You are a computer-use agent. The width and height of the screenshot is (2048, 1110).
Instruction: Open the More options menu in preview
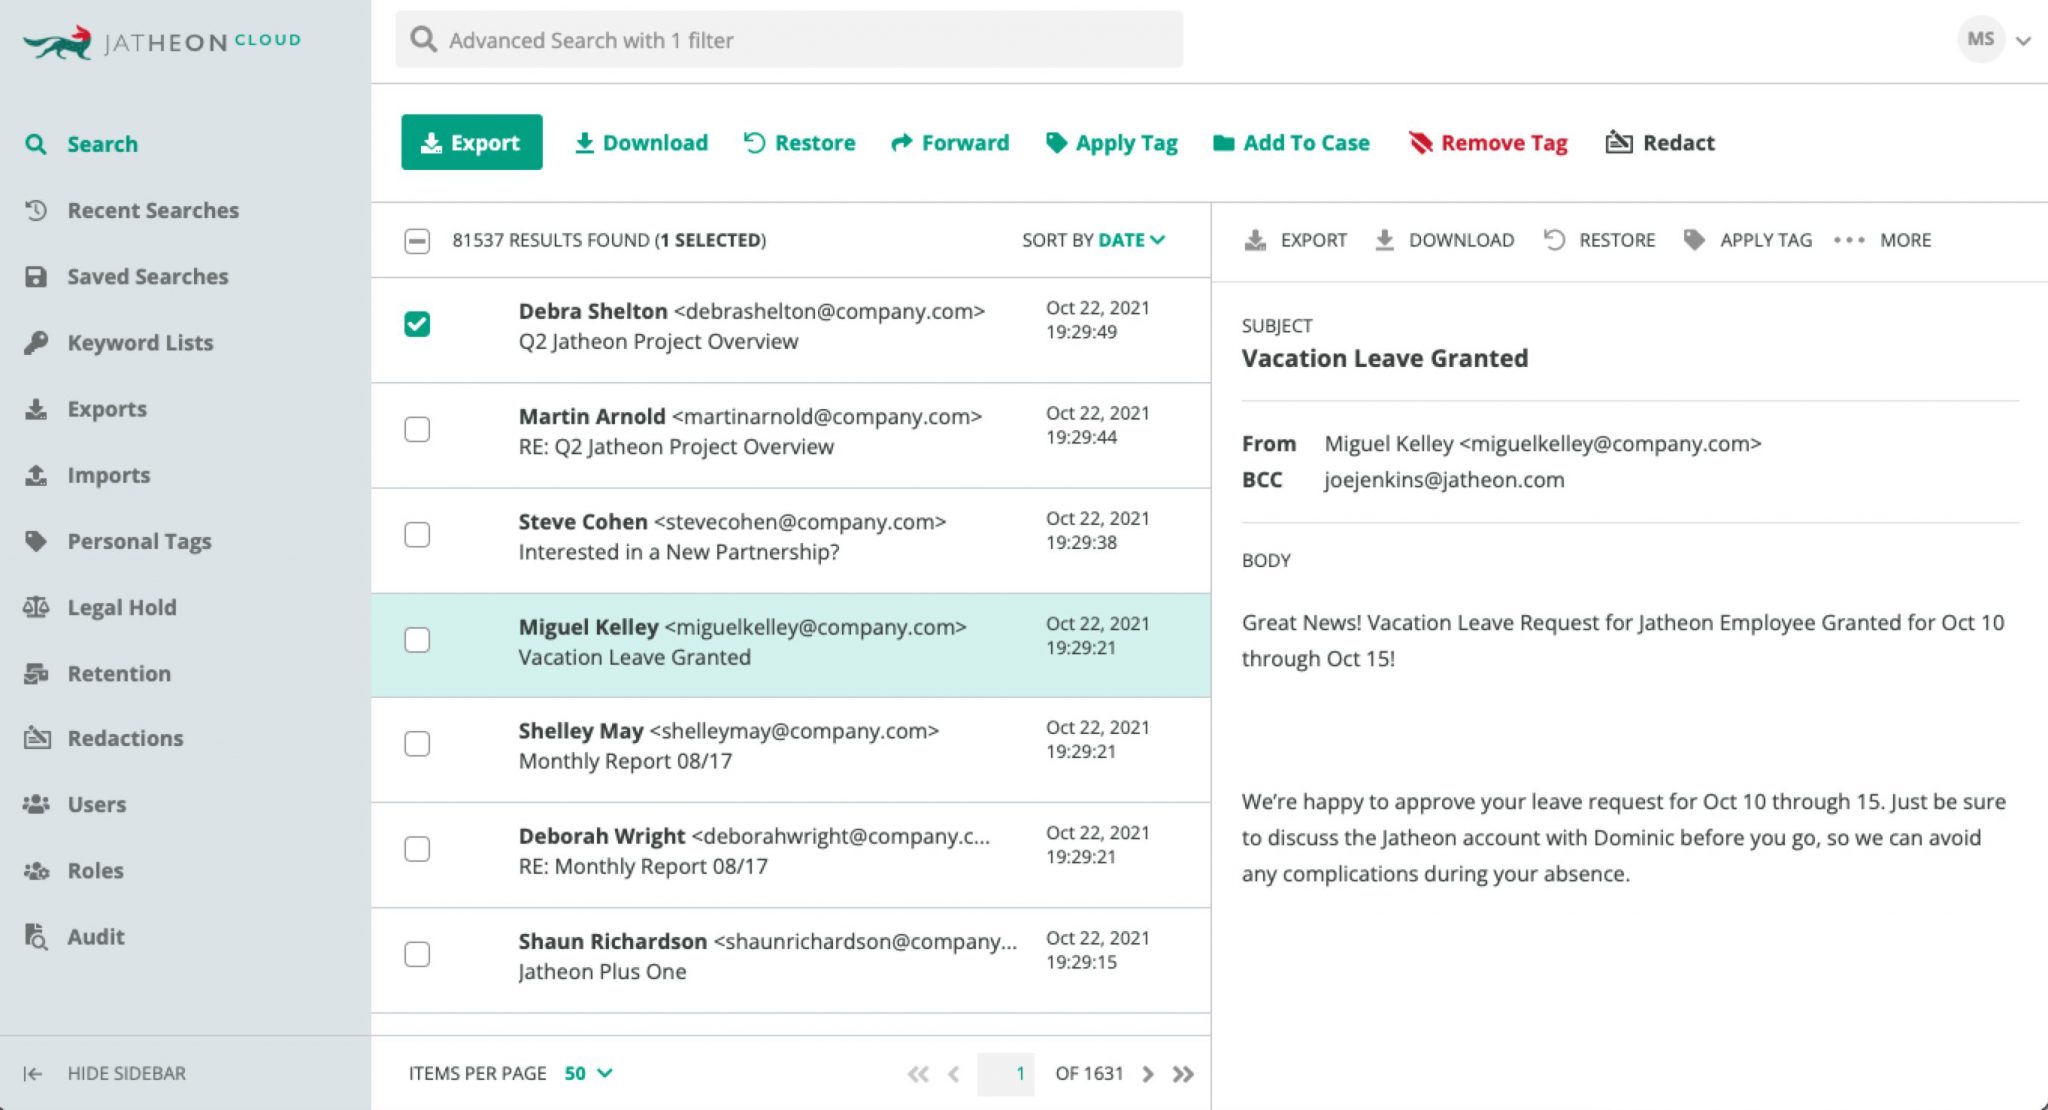pyautogui.click(x=1882, y=240)
